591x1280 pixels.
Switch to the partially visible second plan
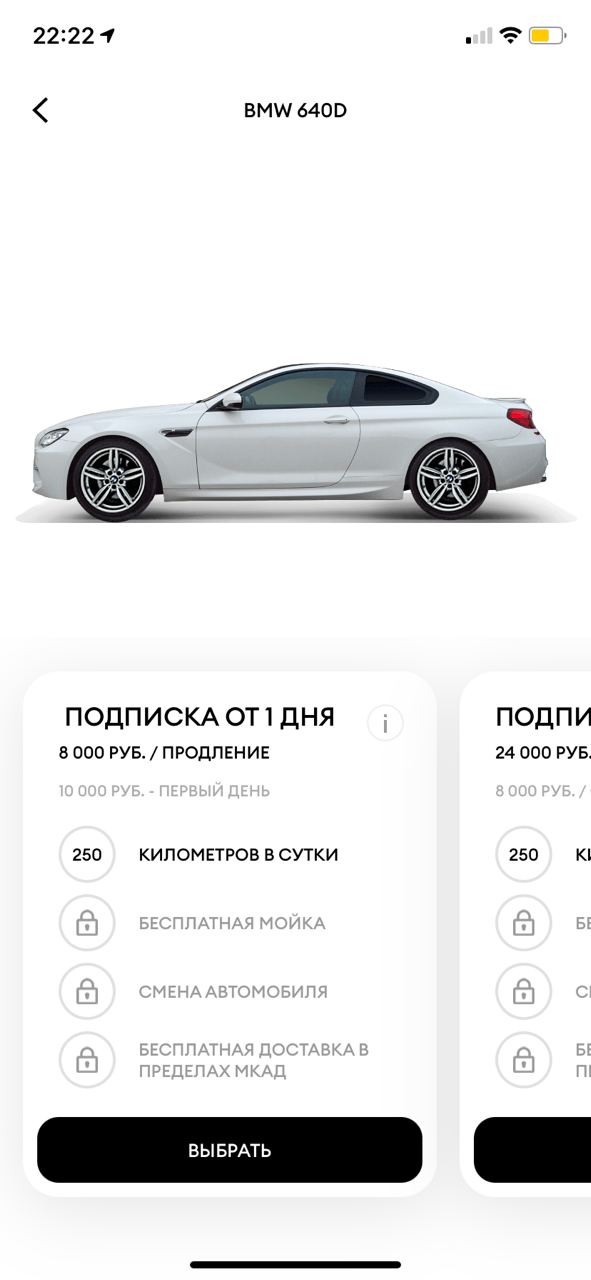(526, 934)
